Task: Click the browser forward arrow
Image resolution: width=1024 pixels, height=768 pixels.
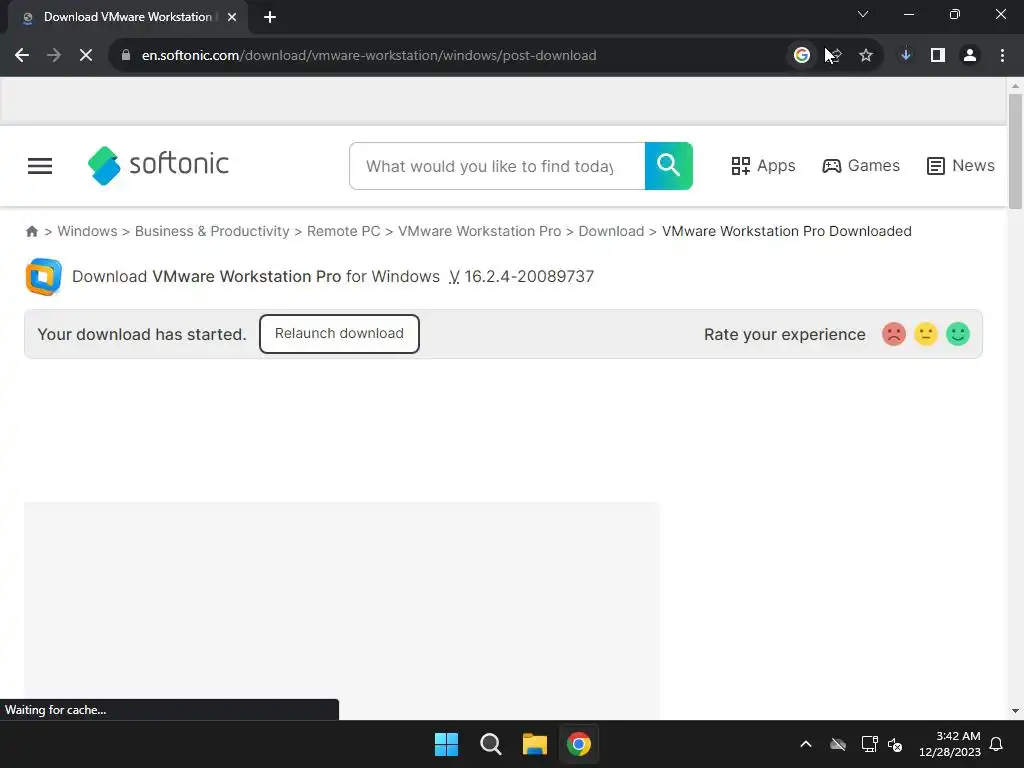Action: point(54,56)
